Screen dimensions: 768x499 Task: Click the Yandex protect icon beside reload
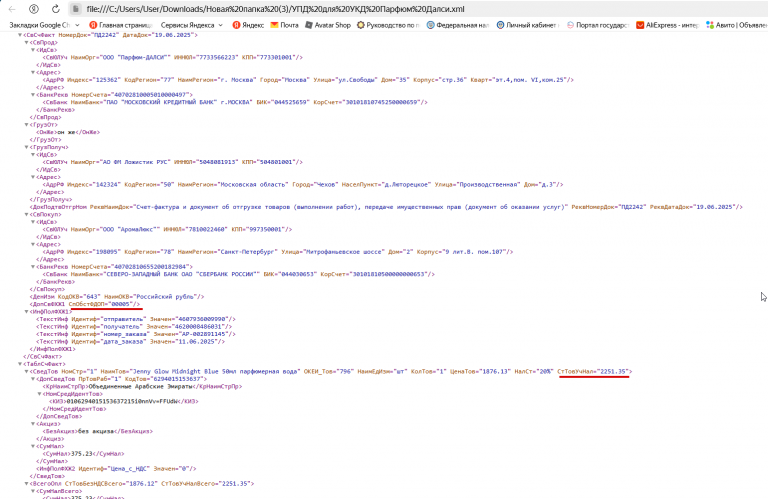(34, 9)
